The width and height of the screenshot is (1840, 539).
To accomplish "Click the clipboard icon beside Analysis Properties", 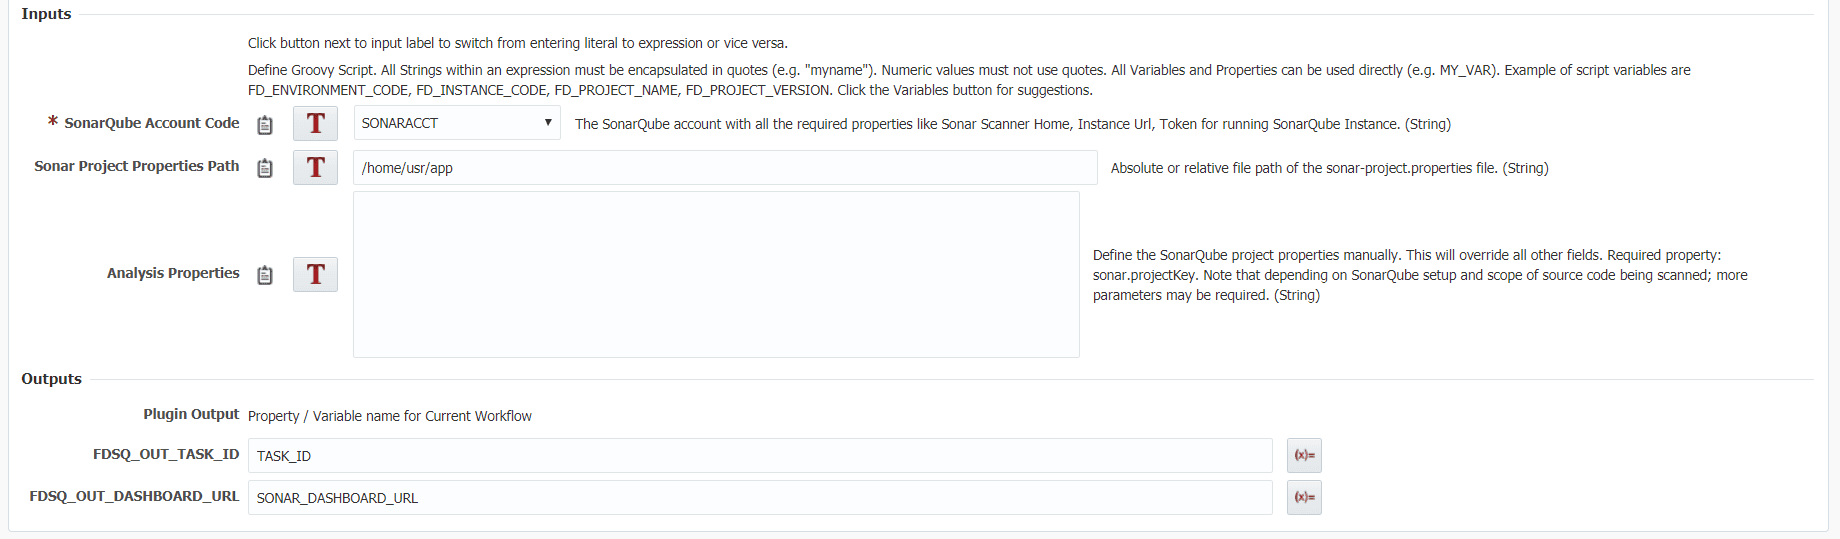I will 265,275.
